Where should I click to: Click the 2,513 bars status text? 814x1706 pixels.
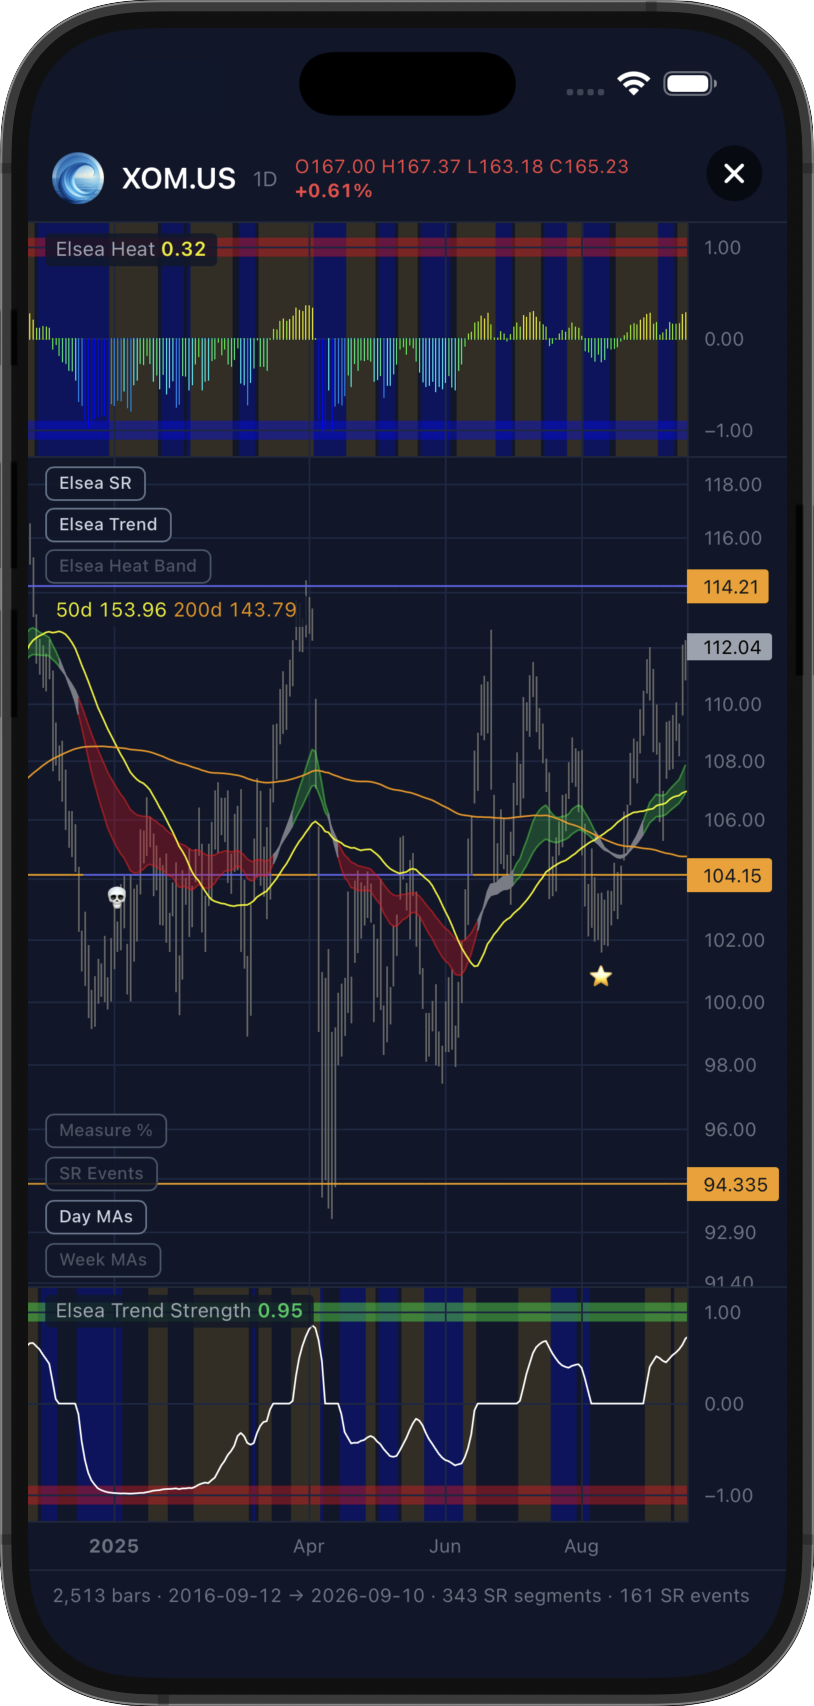102,1596
